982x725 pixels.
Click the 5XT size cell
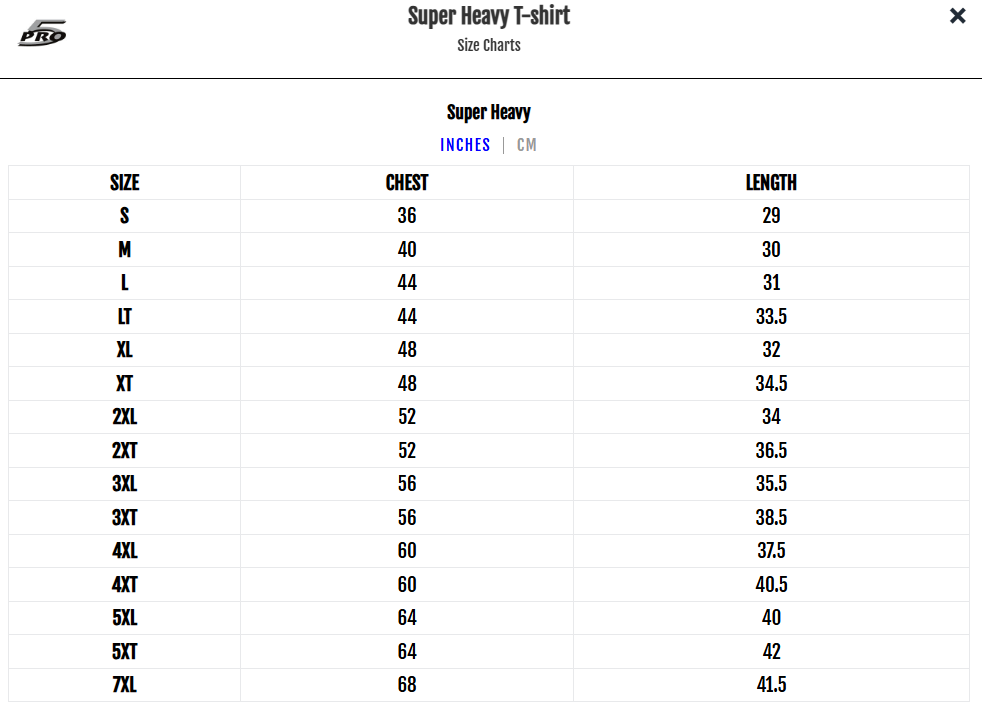(125, 651)
